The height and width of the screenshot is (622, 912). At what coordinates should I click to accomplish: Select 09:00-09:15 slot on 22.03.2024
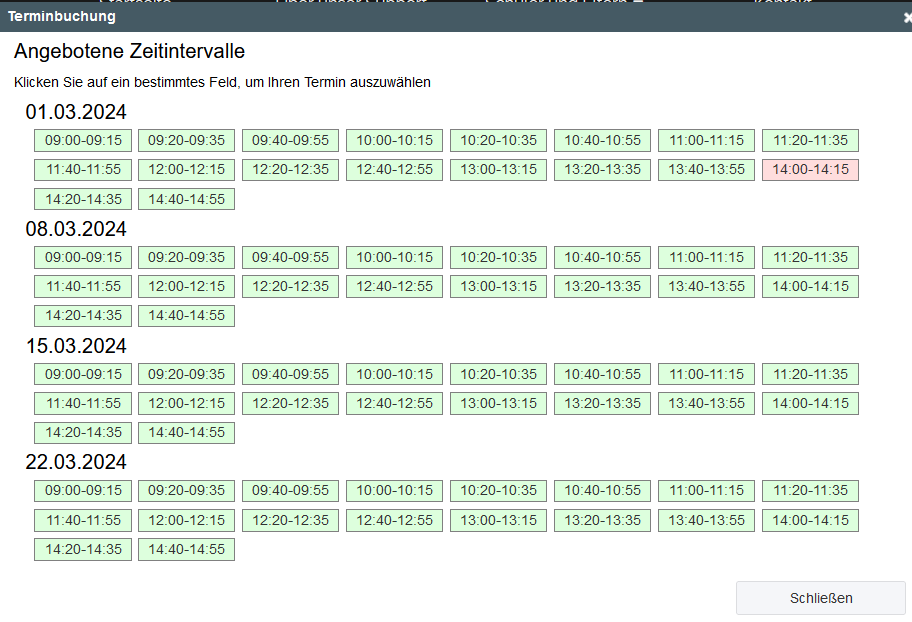tap(83, 491)
